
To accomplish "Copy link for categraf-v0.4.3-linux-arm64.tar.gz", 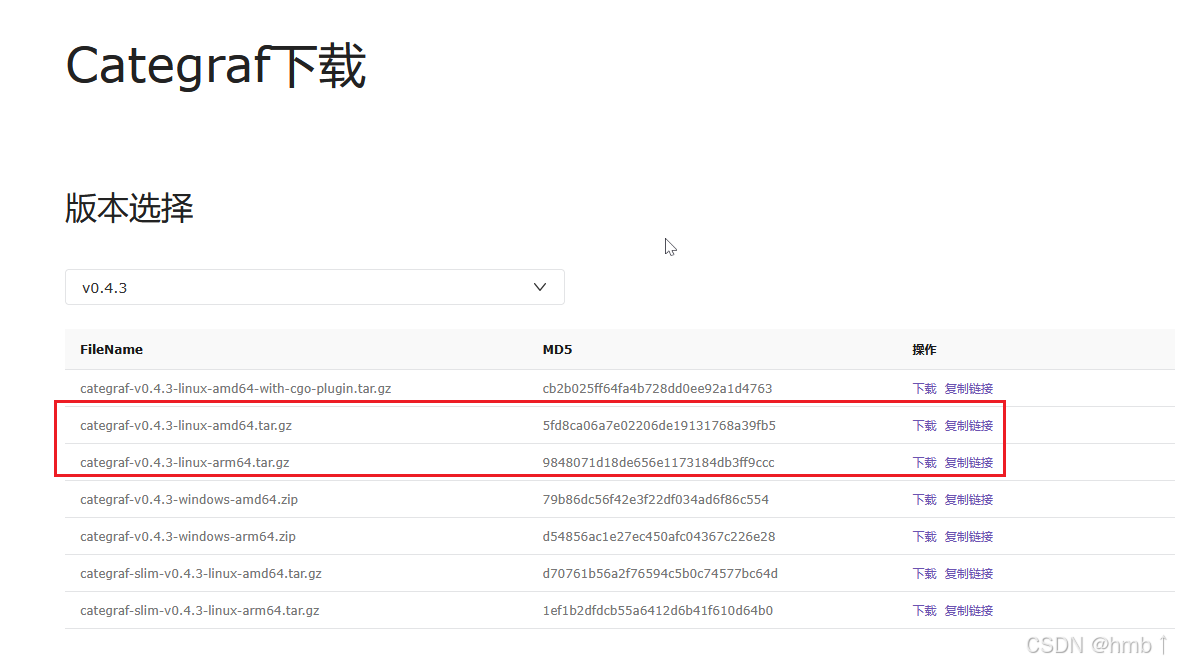I will tap(968, 462).
